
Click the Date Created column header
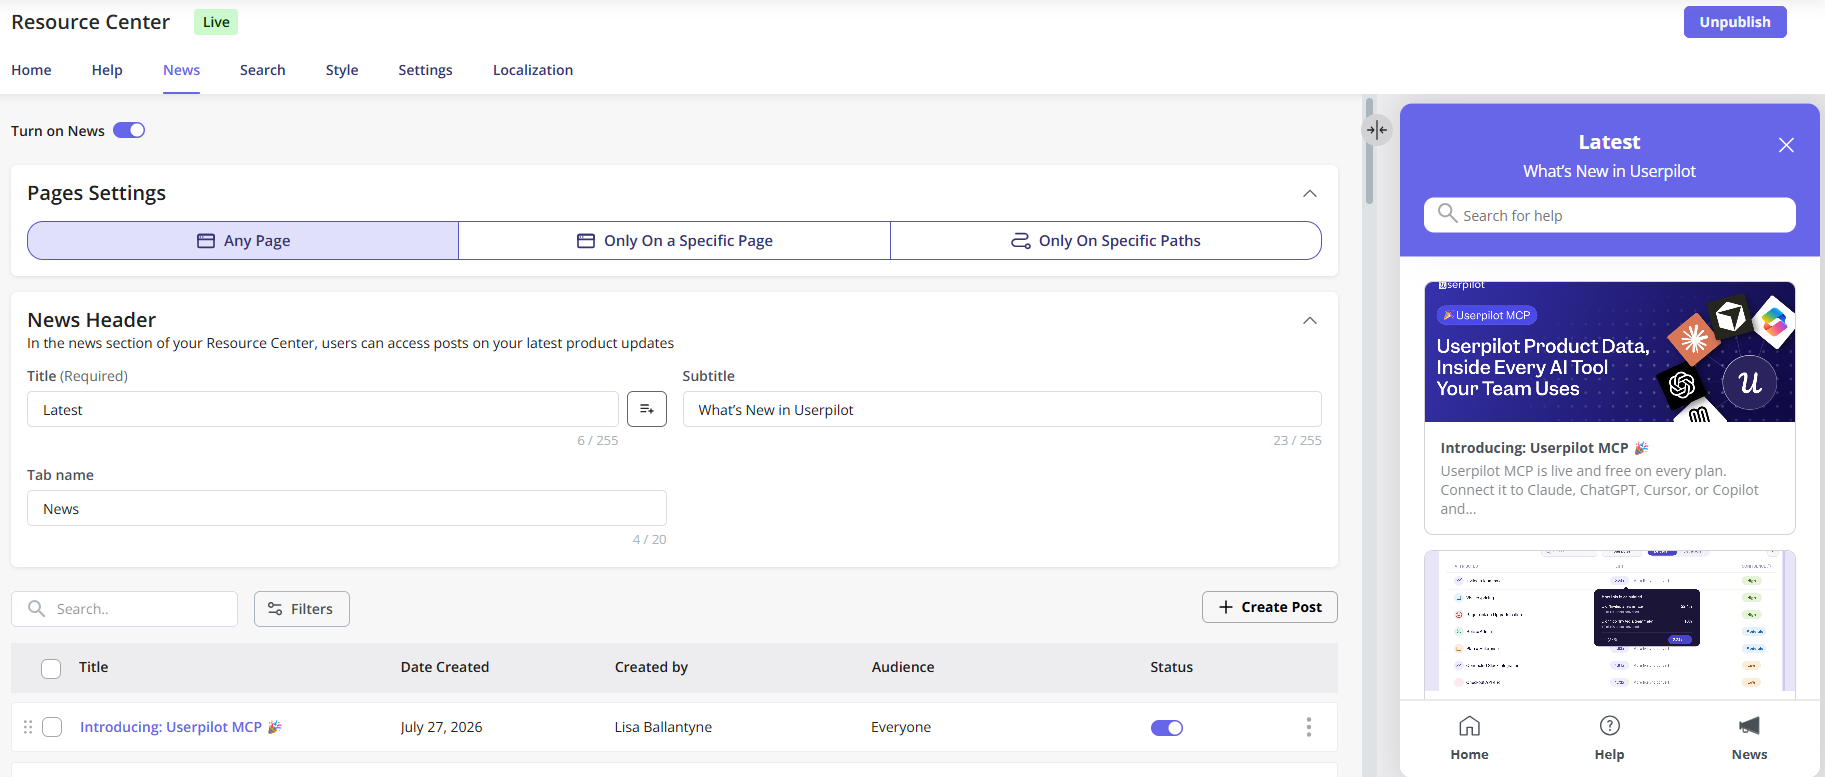click(x=445, y=667)
